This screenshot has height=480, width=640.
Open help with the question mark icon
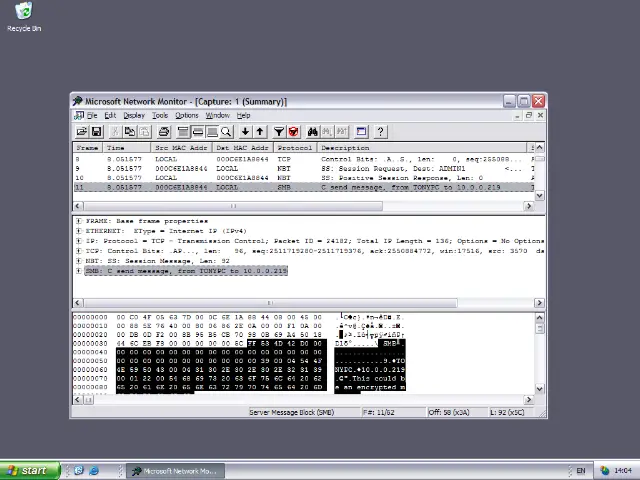(380, 131)
